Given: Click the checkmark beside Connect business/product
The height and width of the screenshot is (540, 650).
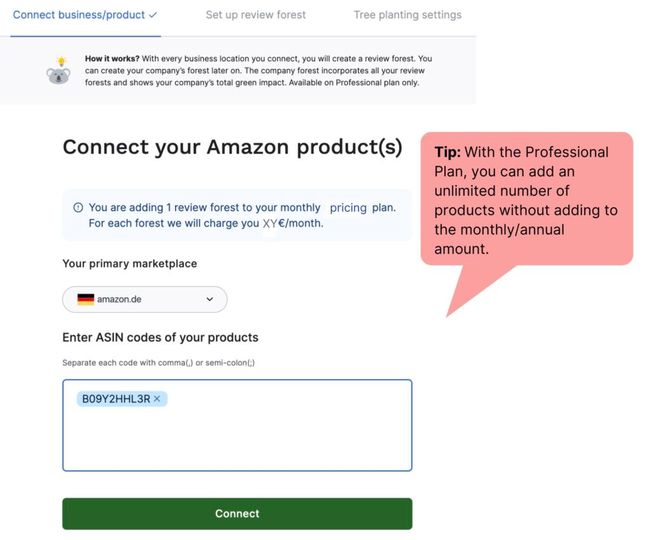Looking at the screenshot, I should (153, 15).
